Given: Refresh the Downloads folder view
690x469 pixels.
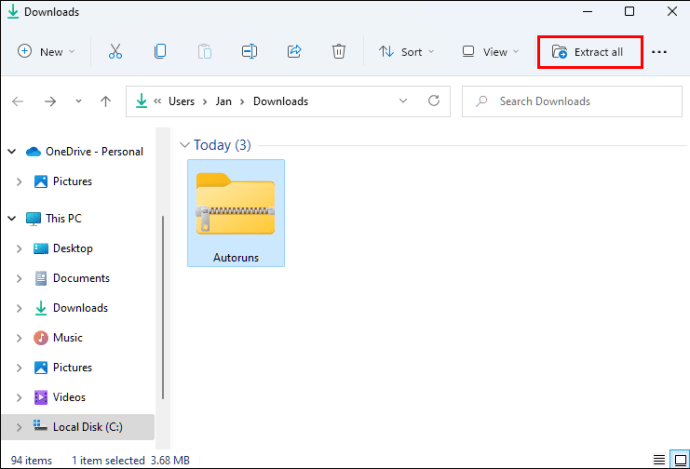Looking at the screenshot, I should pyautogui.click(x=433, y=101).
